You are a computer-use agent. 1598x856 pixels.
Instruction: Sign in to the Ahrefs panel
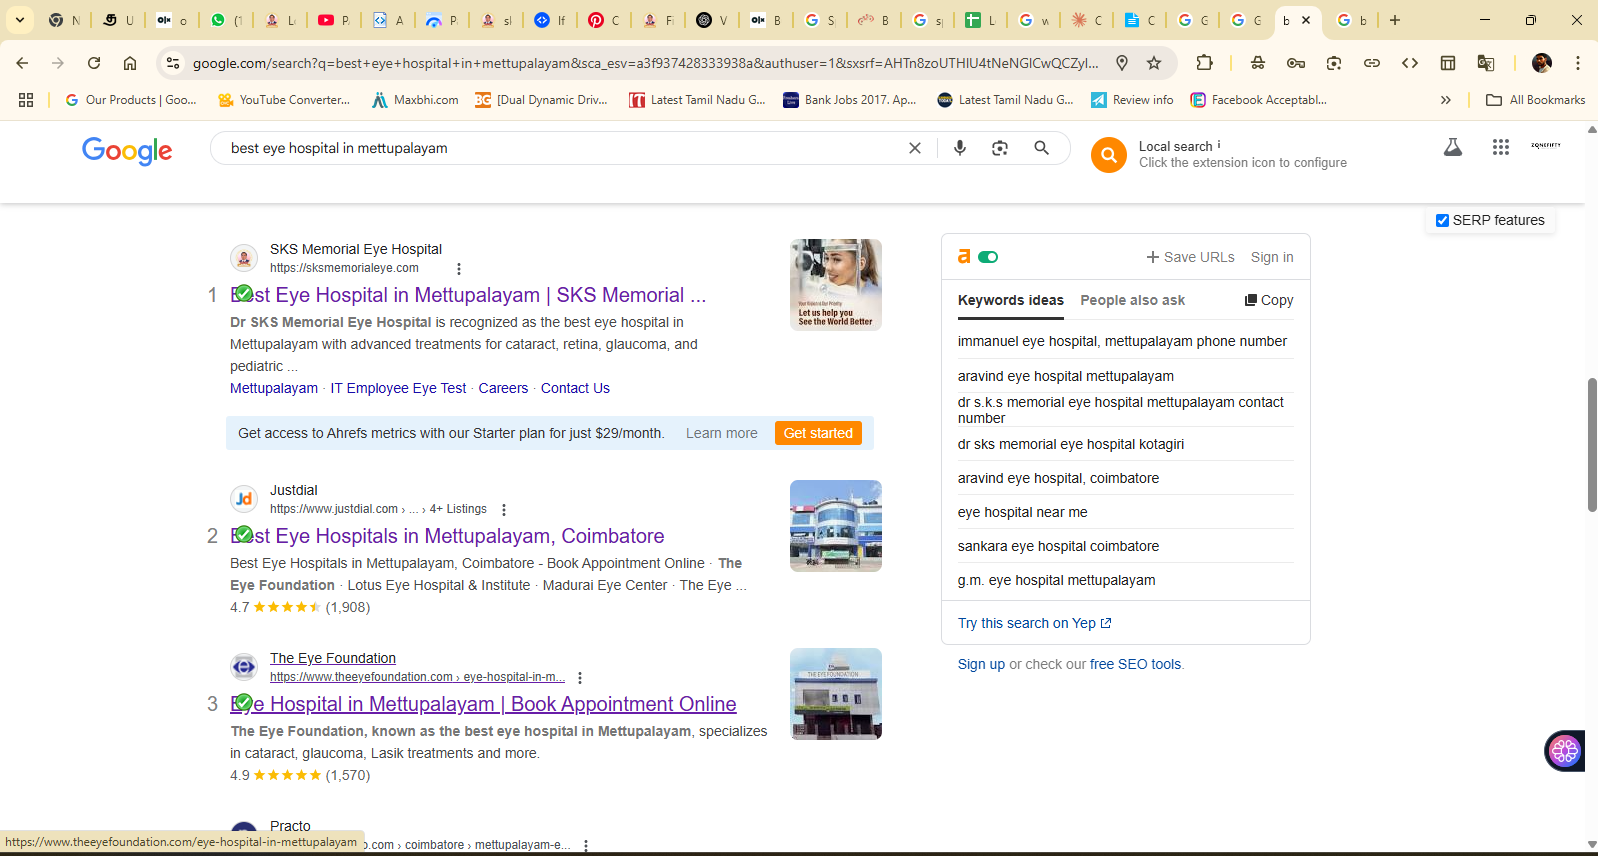tap(1272, 257)
